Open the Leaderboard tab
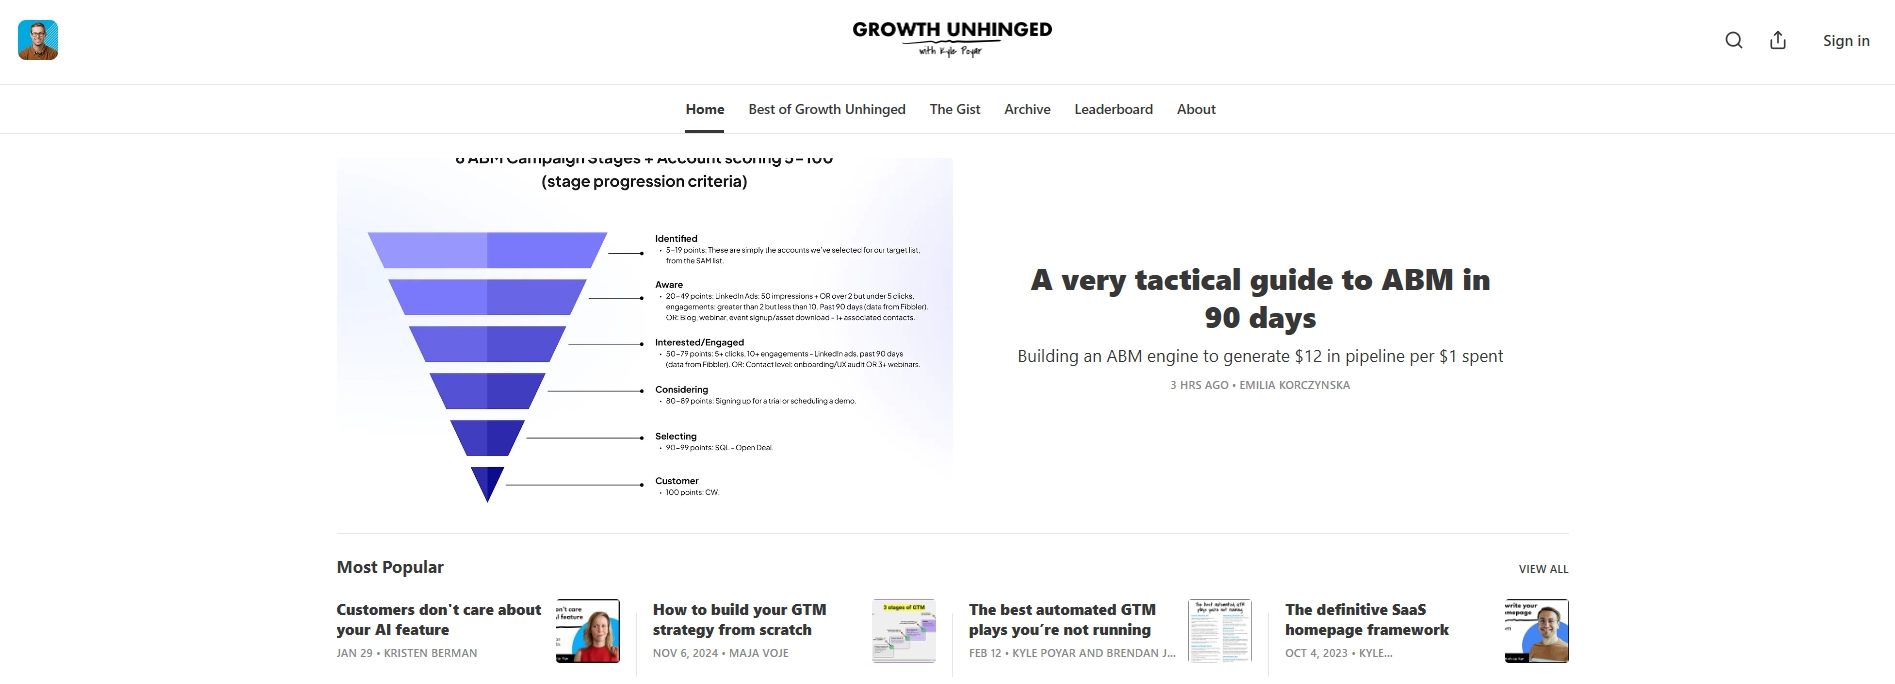Viewport: 1895px width, 684px height. click(1113, 109)
